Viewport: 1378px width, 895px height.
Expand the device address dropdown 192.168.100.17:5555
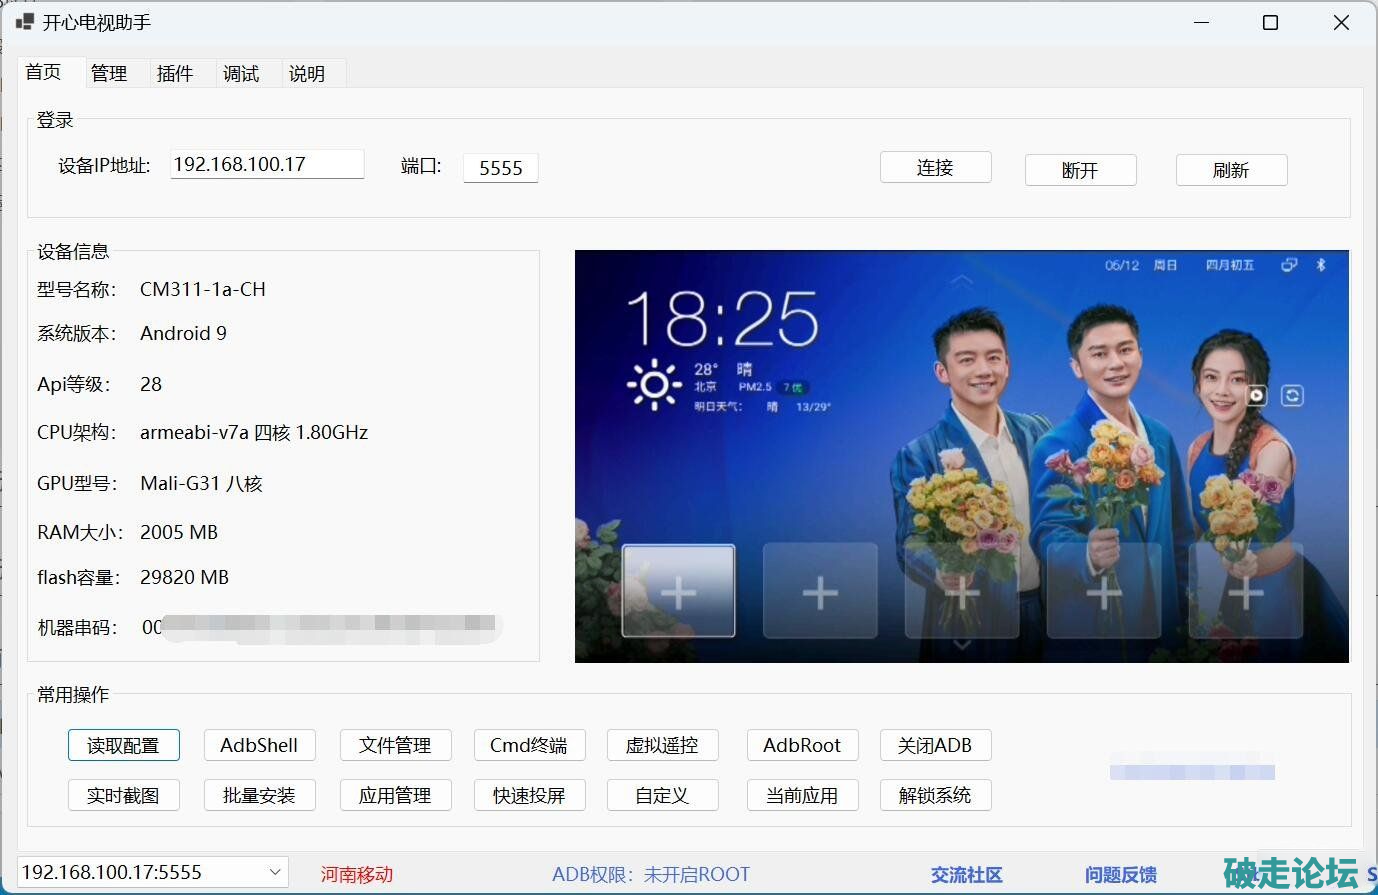coord(275,872)
